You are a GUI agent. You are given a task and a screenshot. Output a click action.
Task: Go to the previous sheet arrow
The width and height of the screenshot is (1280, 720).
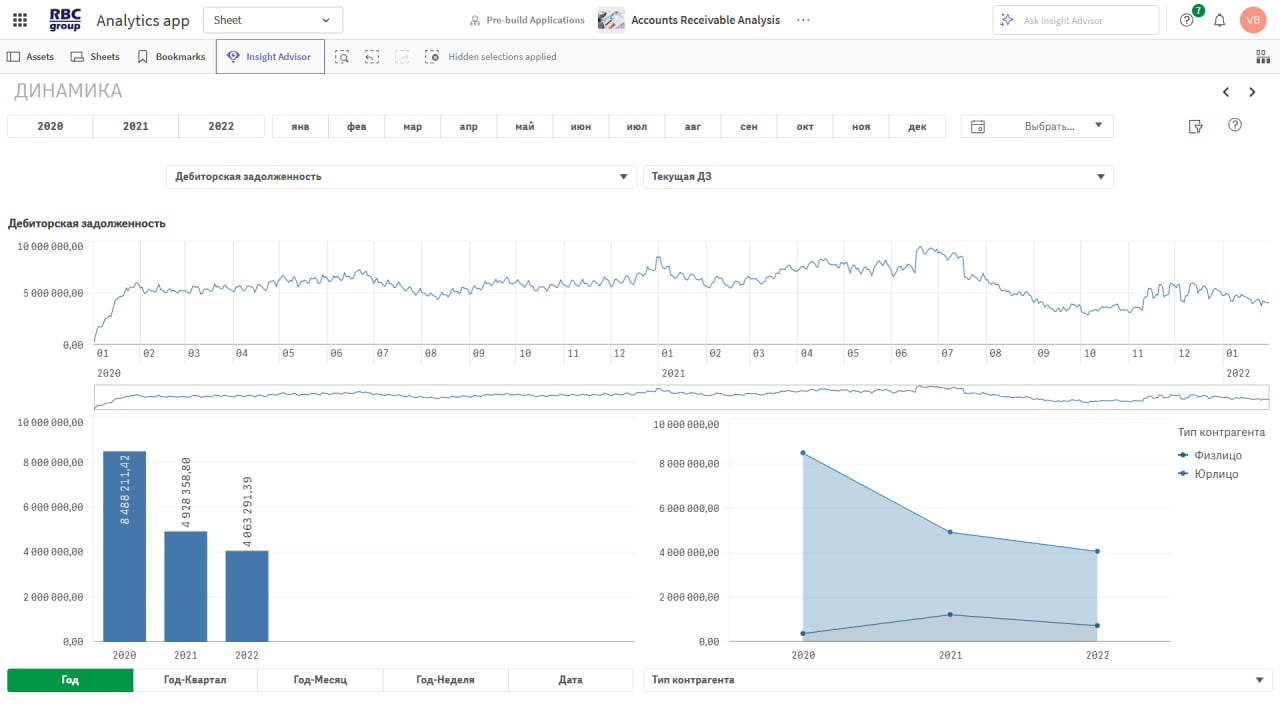1226,92
